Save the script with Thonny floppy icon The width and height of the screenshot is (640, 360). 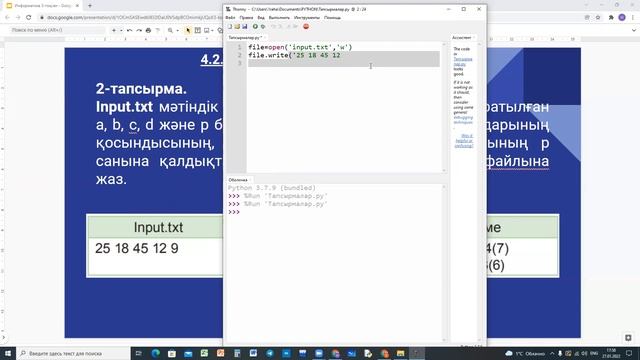click(x=244, y=27)
